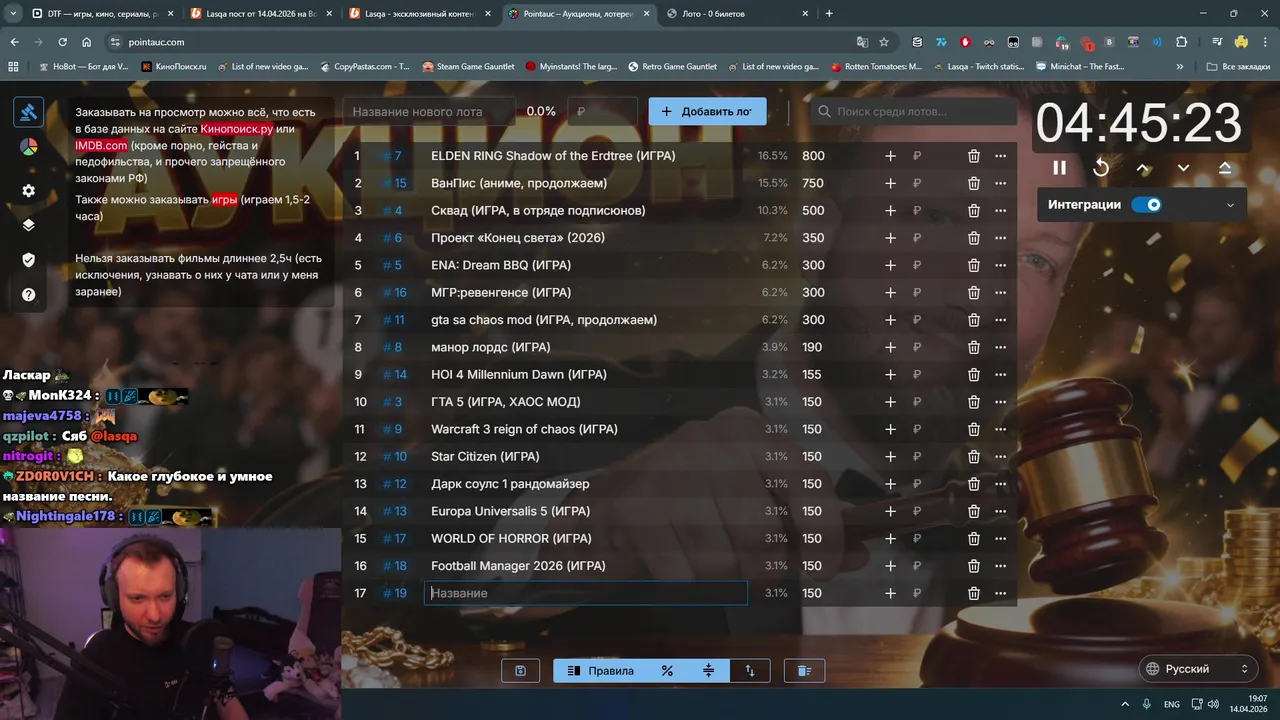1280x720 pixels.
Task: Click plus on WORLD OF HORROR row
Action: click(890, 538)
